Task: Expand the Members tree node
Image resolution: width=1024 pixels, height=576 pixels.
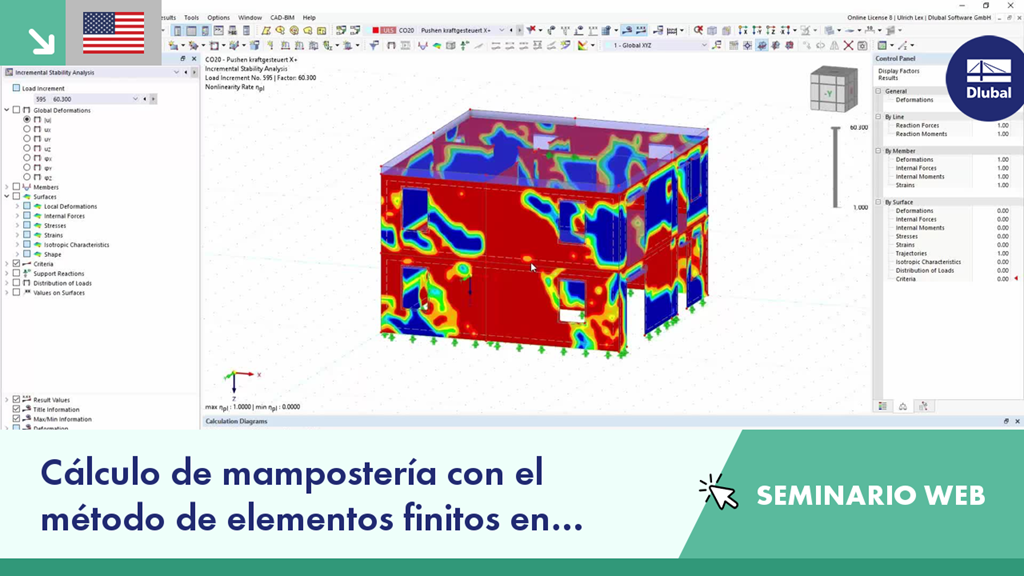Action: click(x=7, y=187)
